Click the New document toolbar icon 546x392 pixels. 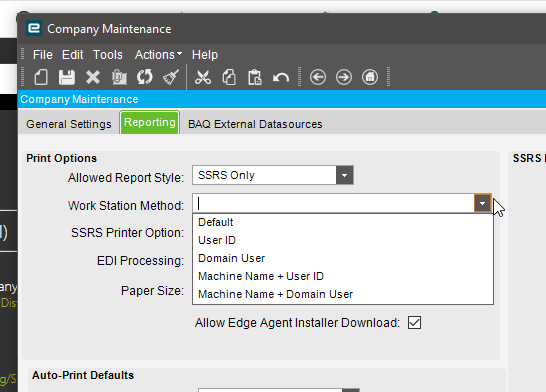[41, 77]
